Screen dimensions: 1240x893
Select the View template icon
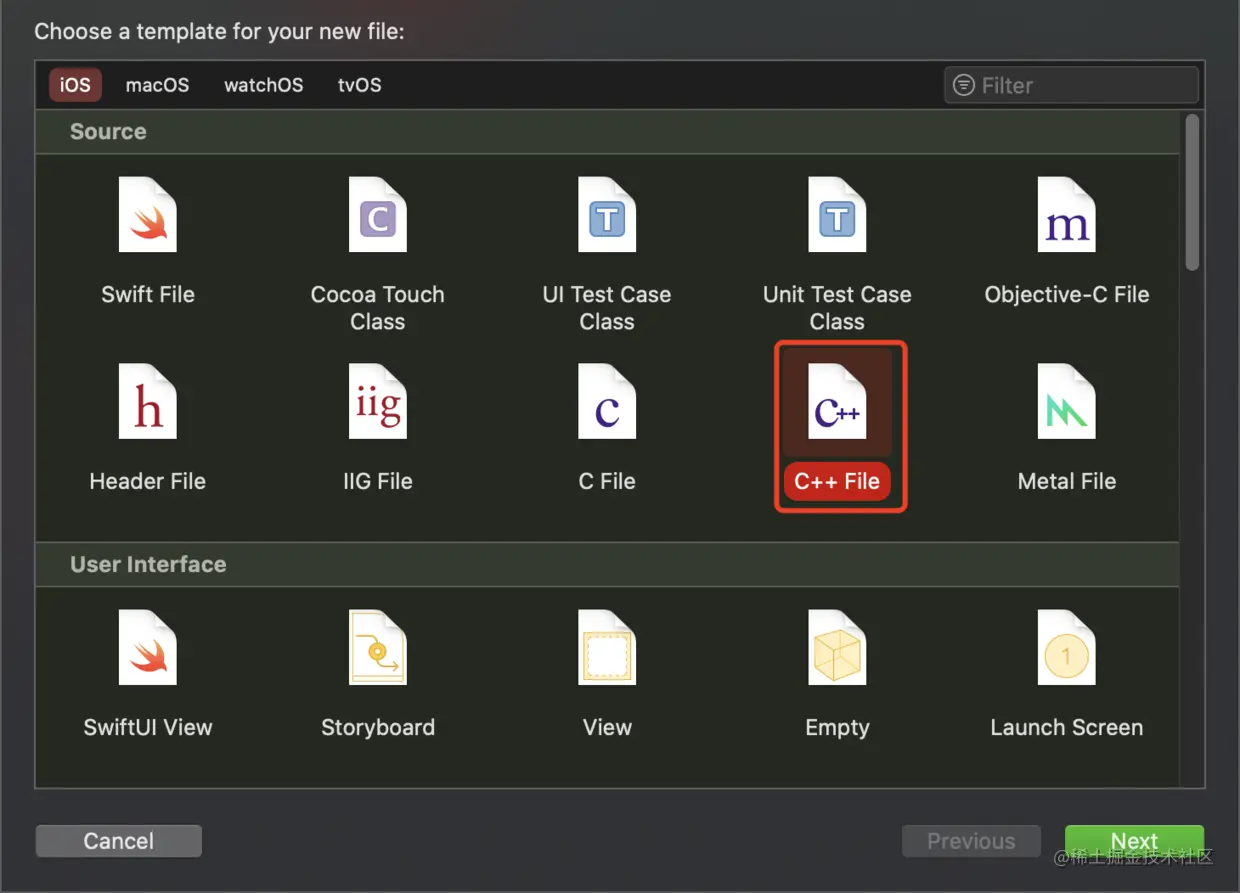tap(607, 648)
